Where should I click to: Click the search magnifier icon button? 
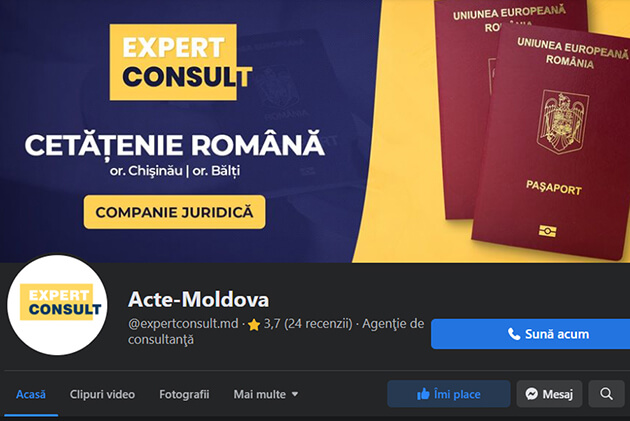[606, 394]
